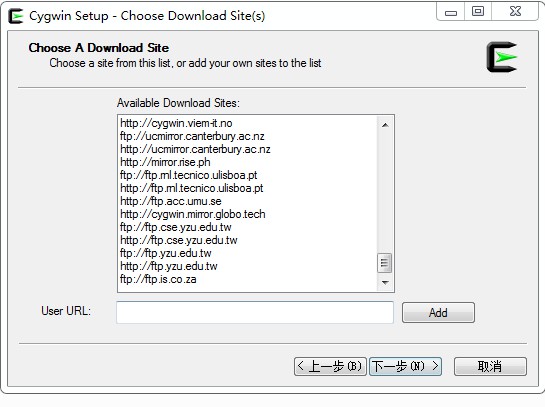Click the large Cygwin logo in header

click(502, 57)
